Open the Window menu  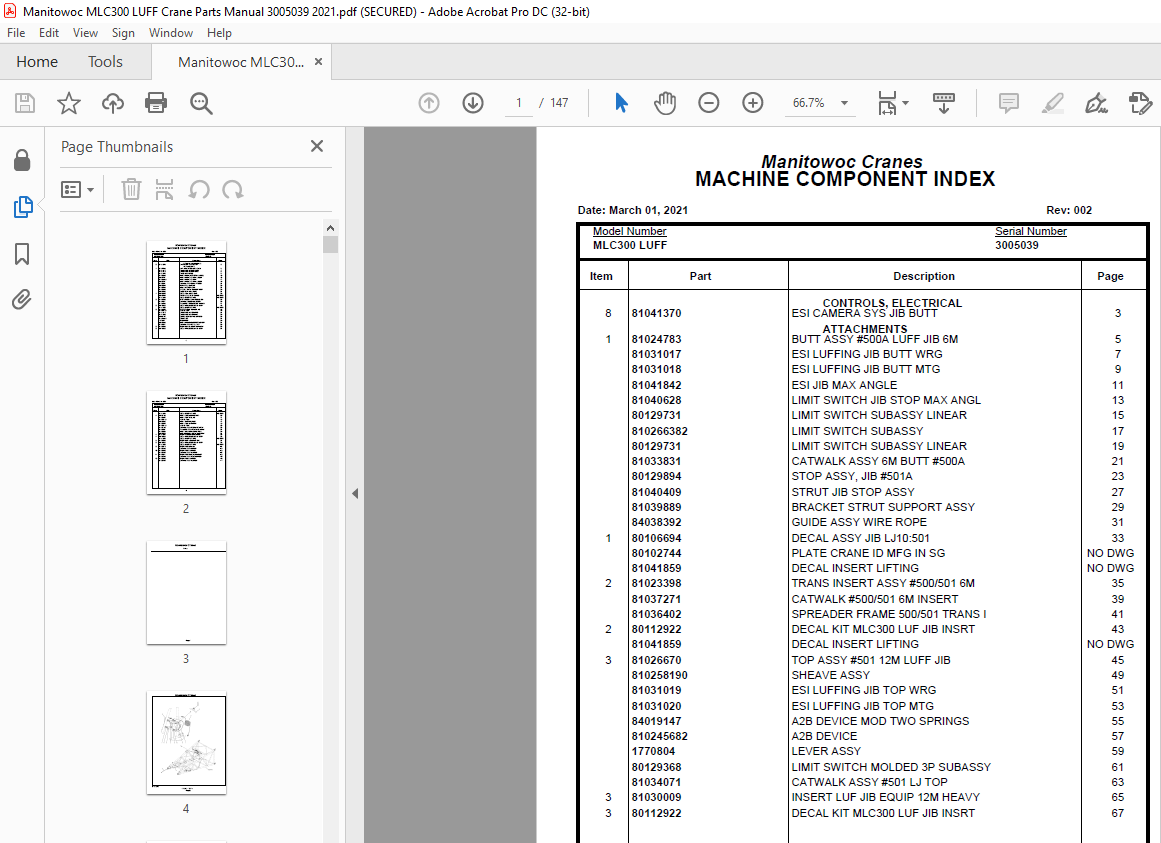pyautogui.click(x=170, y=33)
